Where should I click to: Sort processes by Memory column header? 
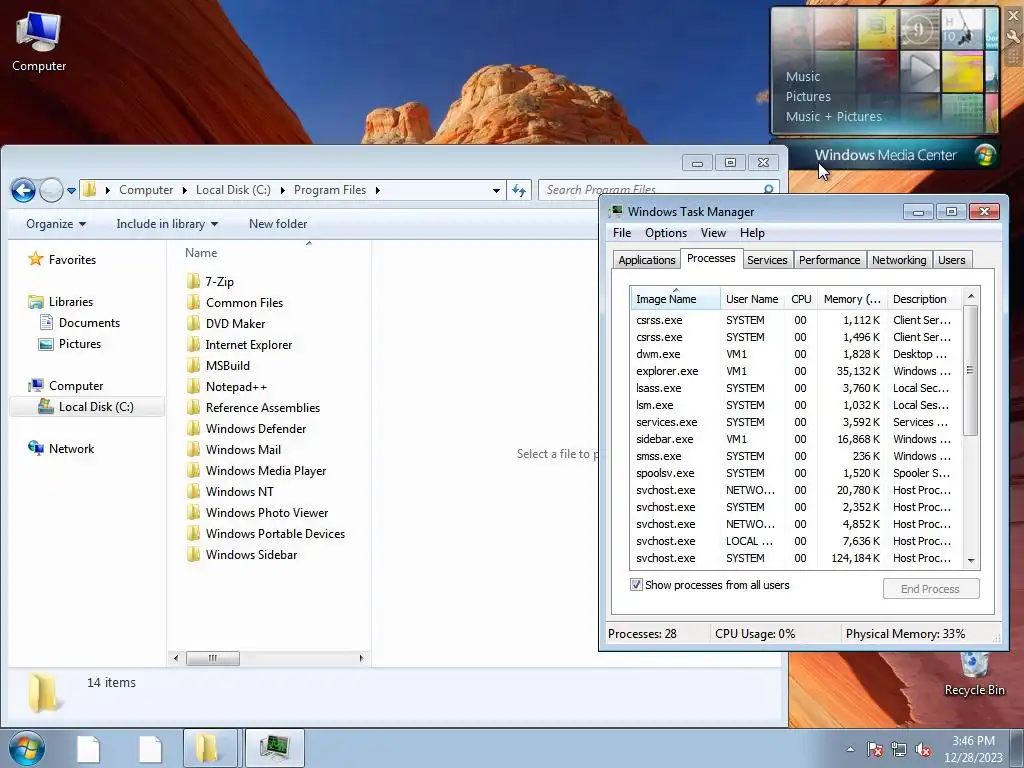point(852,299)
